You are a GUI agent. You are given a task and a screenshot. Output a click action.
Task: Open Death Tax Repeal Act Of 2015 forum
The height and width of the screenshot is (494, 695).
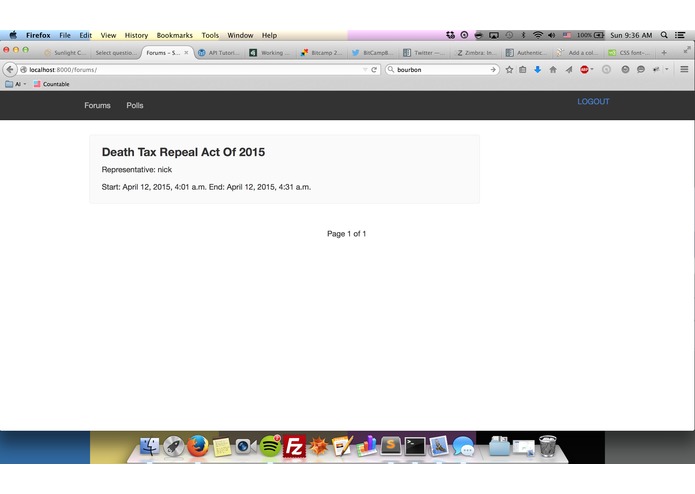183,152
